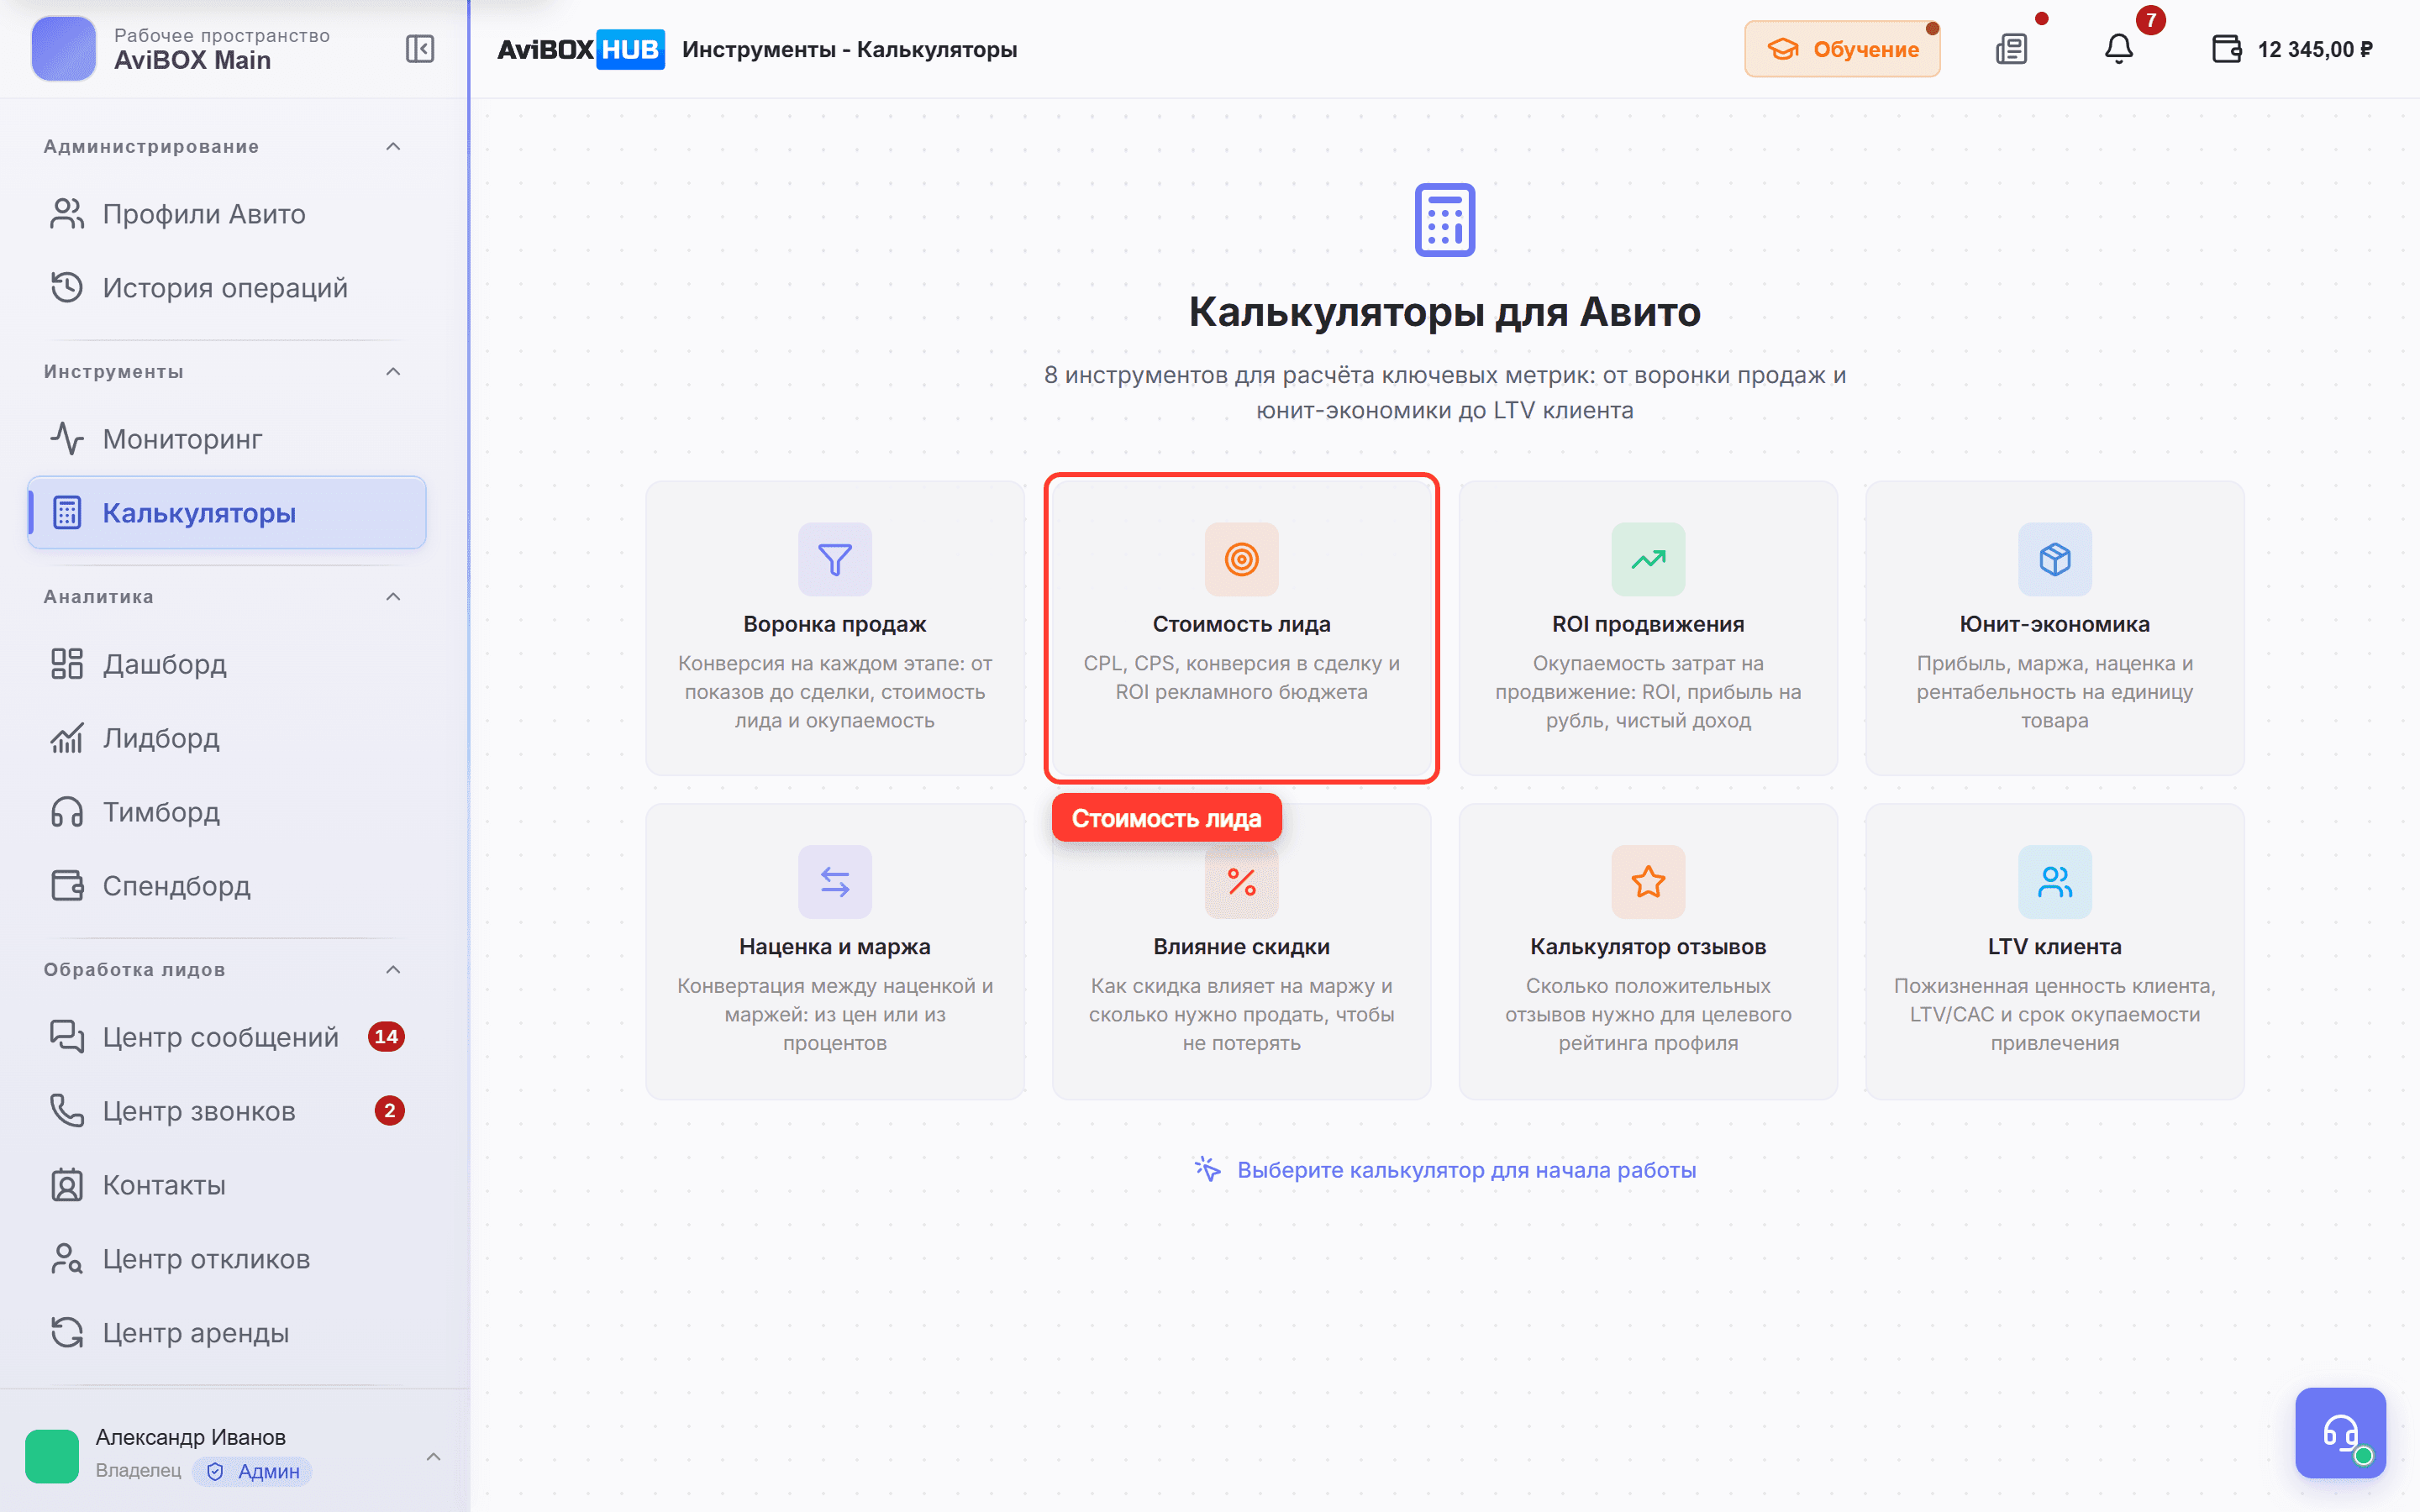
Task: Expand the Александр Иванов user menu
Action: [433, 1456]
